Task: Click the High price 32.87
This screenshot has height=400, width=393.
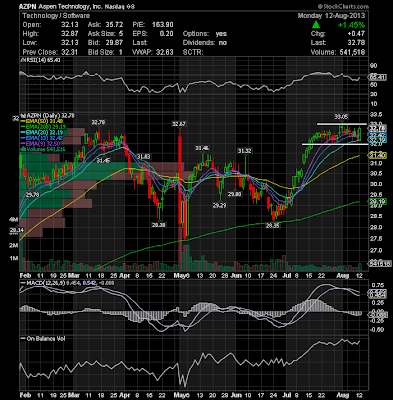Action: tap(70, 34)
